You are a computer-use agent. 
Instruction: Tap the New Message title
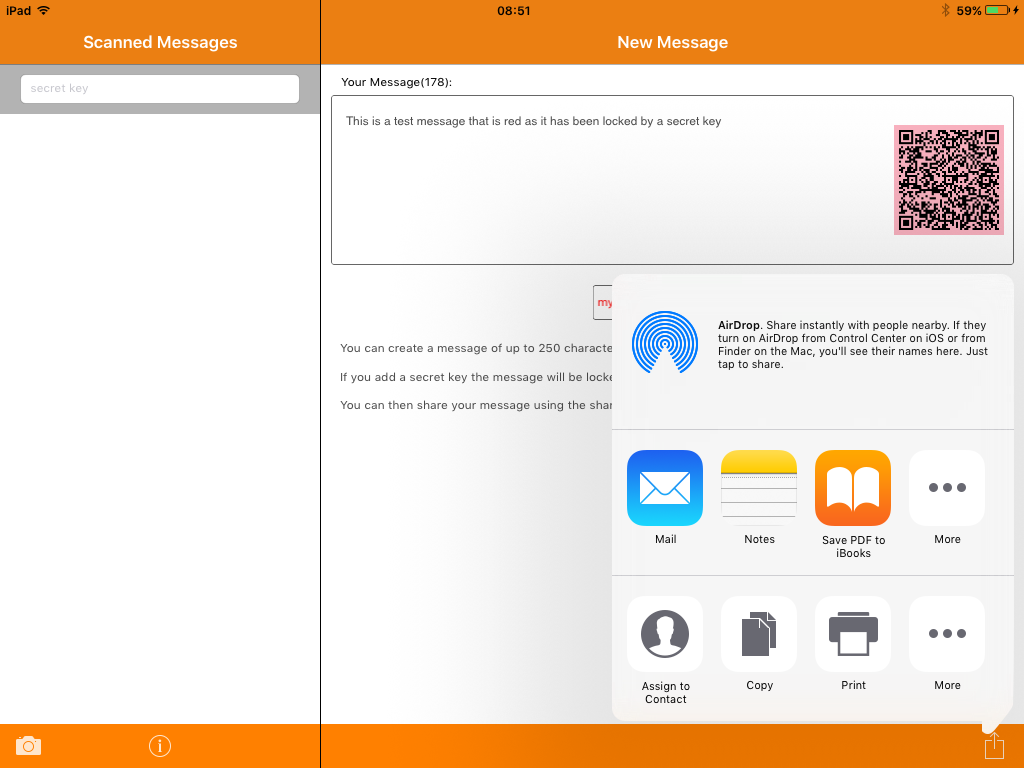(673, 42)
